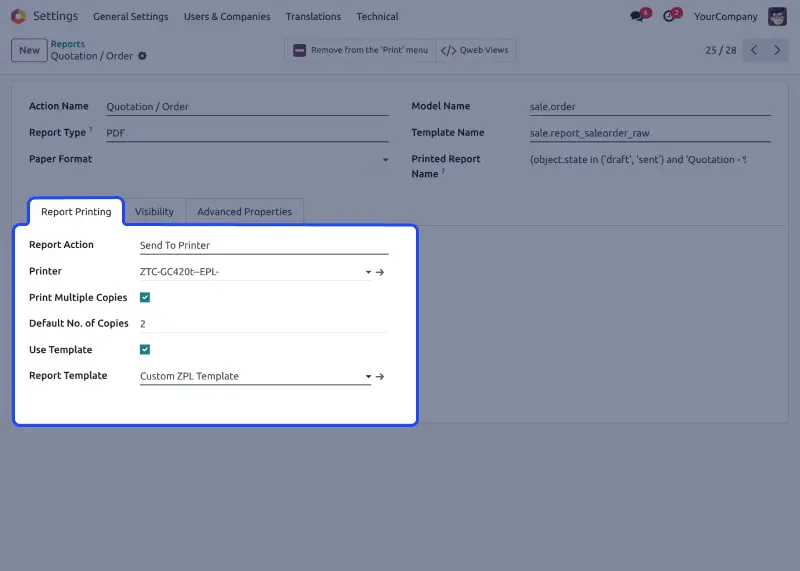The image size is (800, 571).
Task: Toggle the Print Multiple Copies checkbox
Action: 145,297
